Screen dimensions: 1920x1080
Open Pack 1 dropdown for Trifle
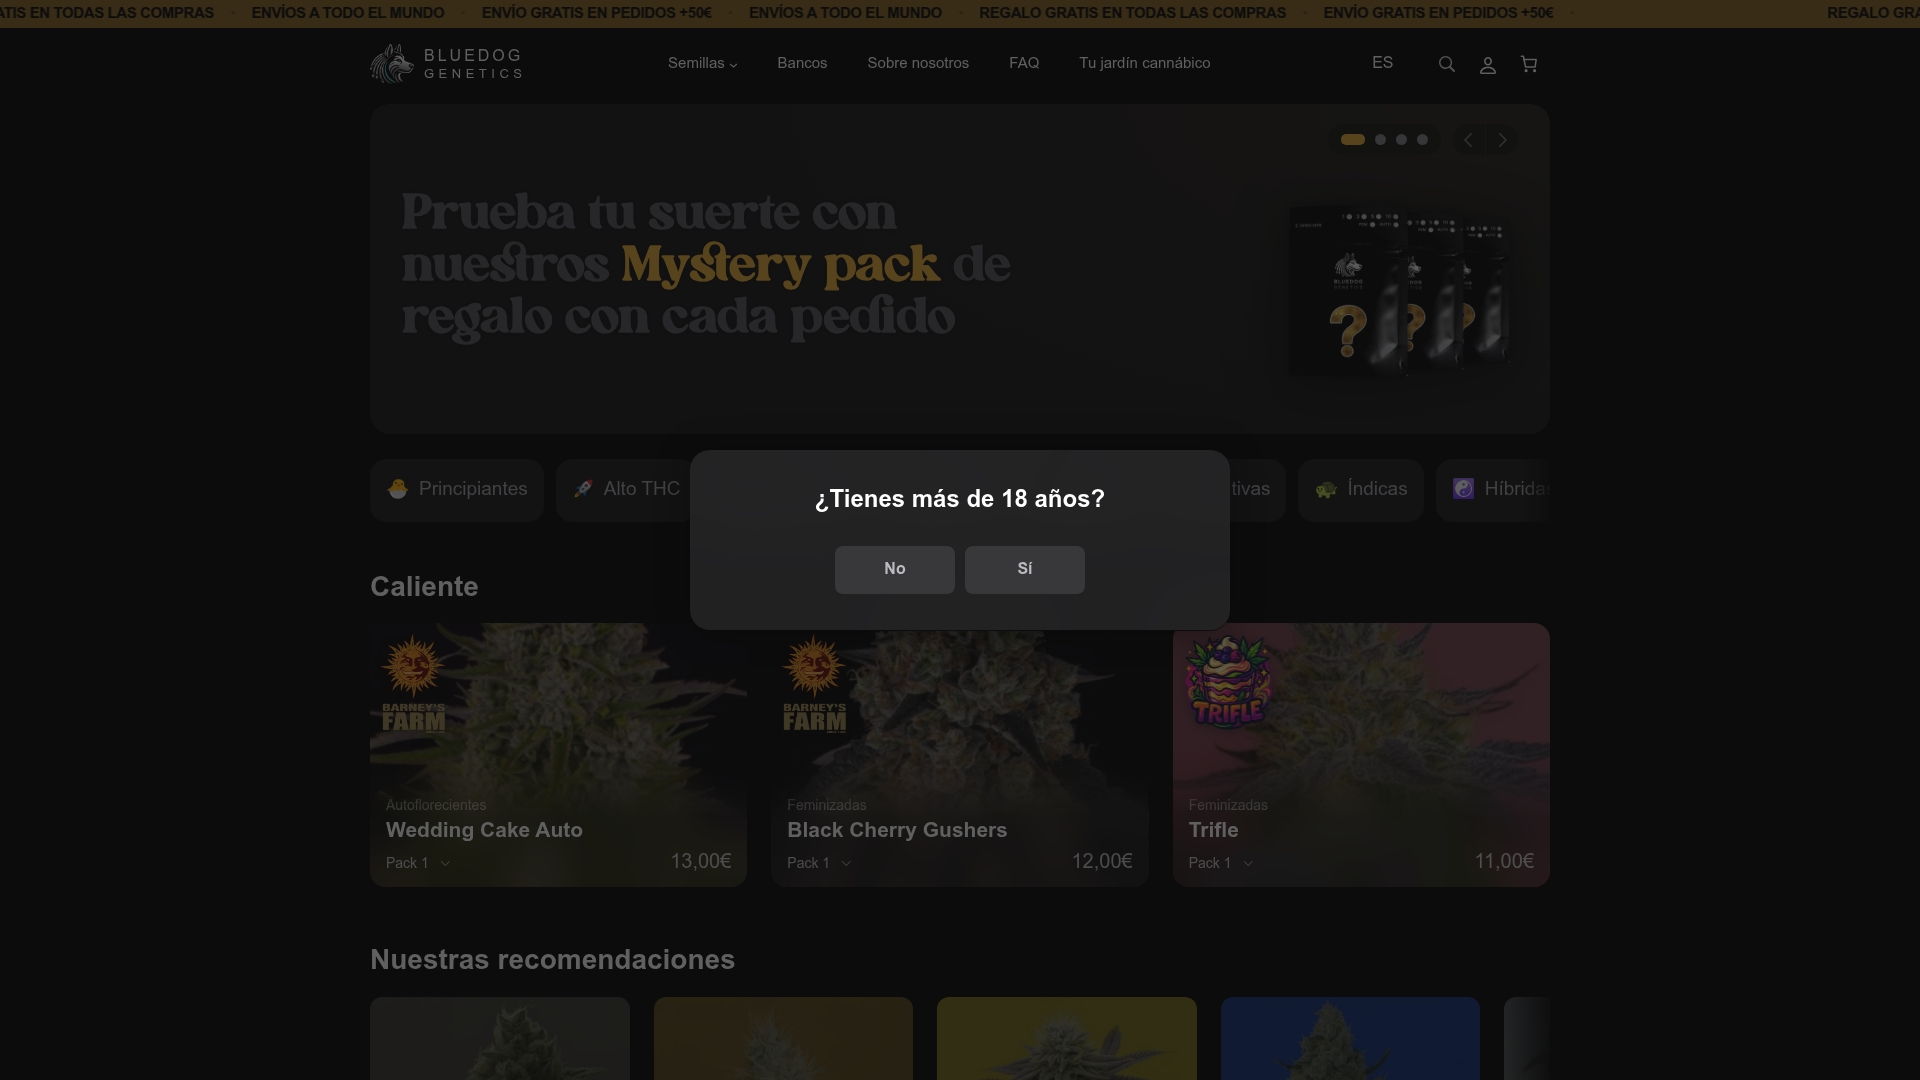(x=1221, y=863)
